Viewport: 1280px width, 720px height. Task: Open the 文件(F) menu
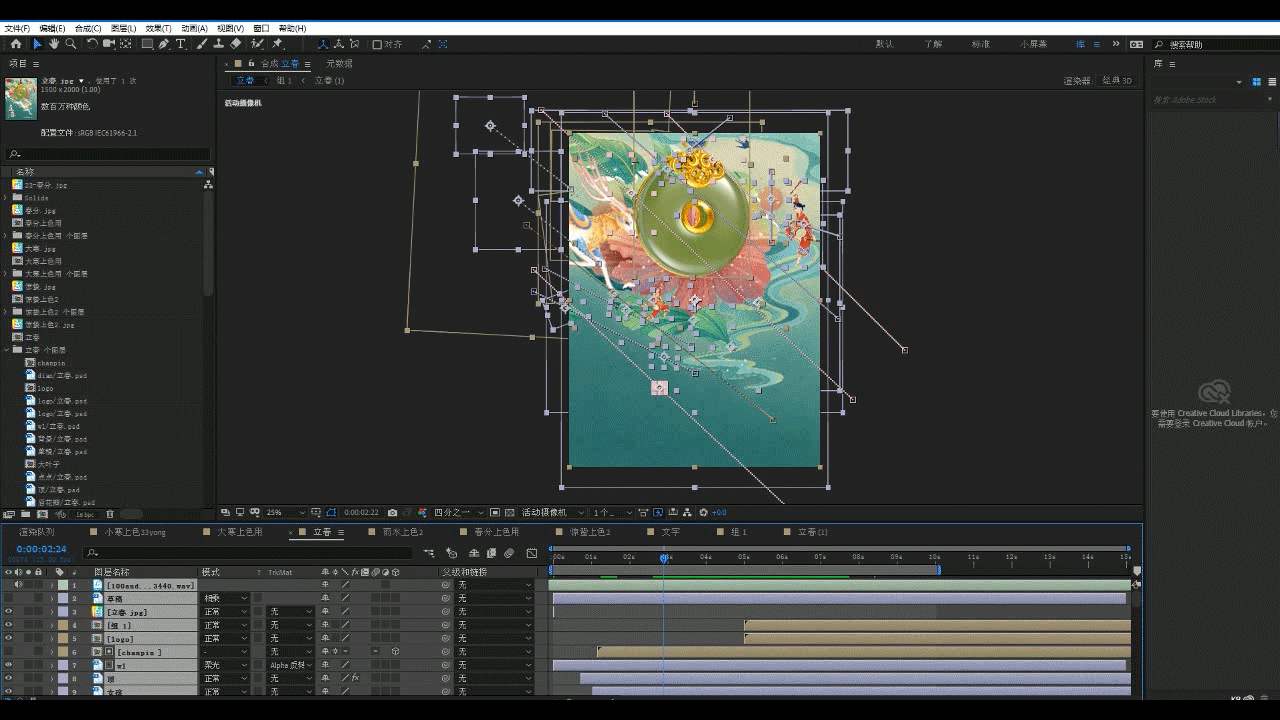click(17, 28)
